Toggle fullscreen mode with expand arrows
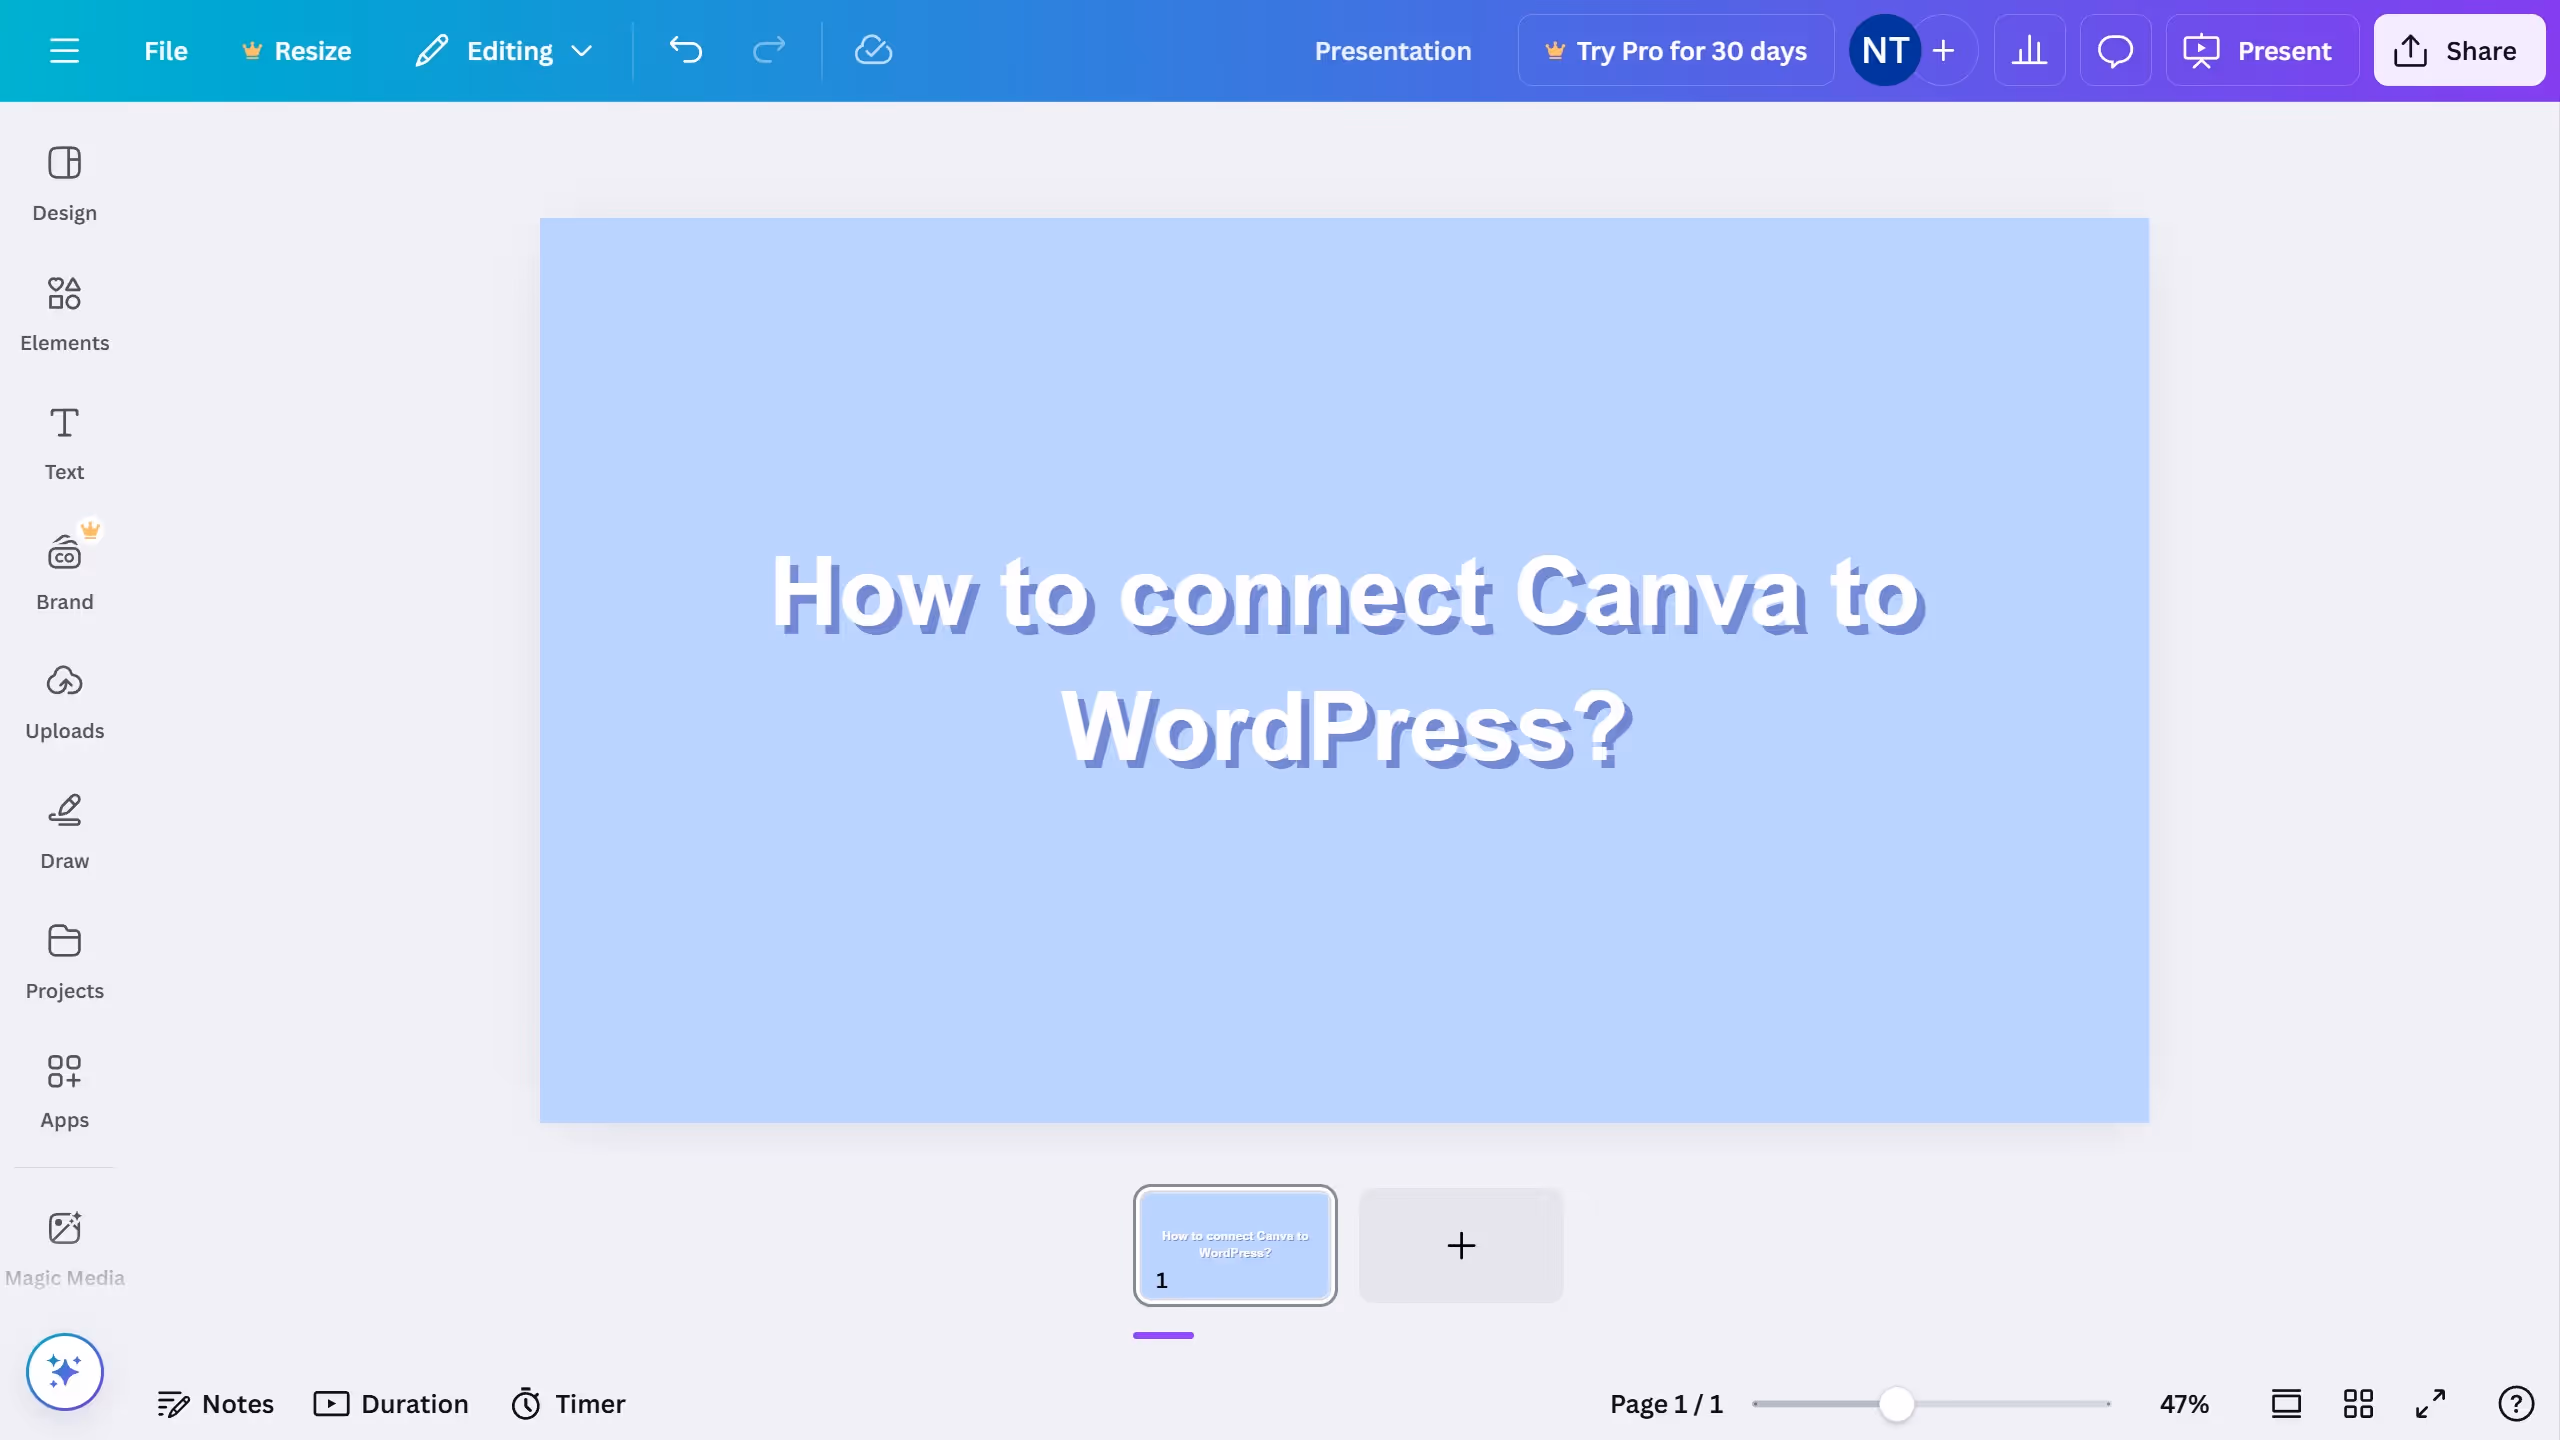This screenshot has width=2560, height=1440. point(2430,1404)
